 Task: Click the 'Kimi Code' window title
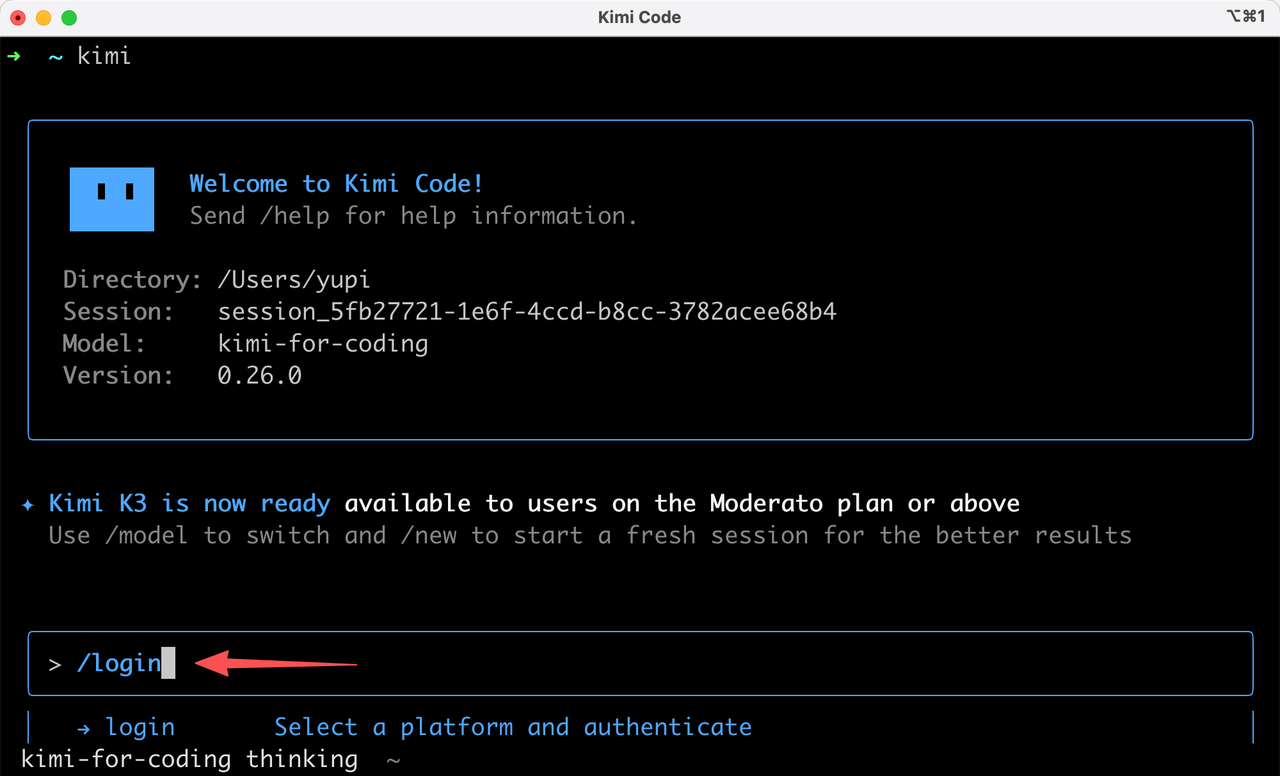click(639, 17)
